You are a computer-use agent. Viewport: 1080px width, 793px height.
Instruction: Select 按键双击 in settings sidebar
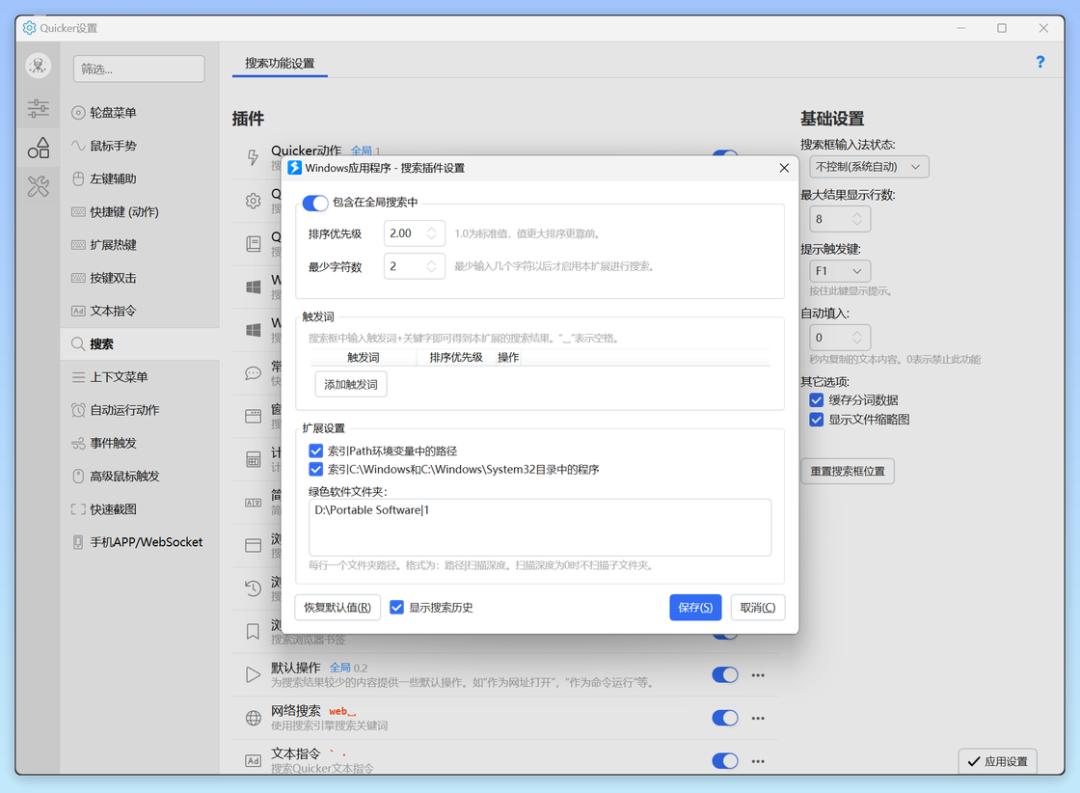140,278
